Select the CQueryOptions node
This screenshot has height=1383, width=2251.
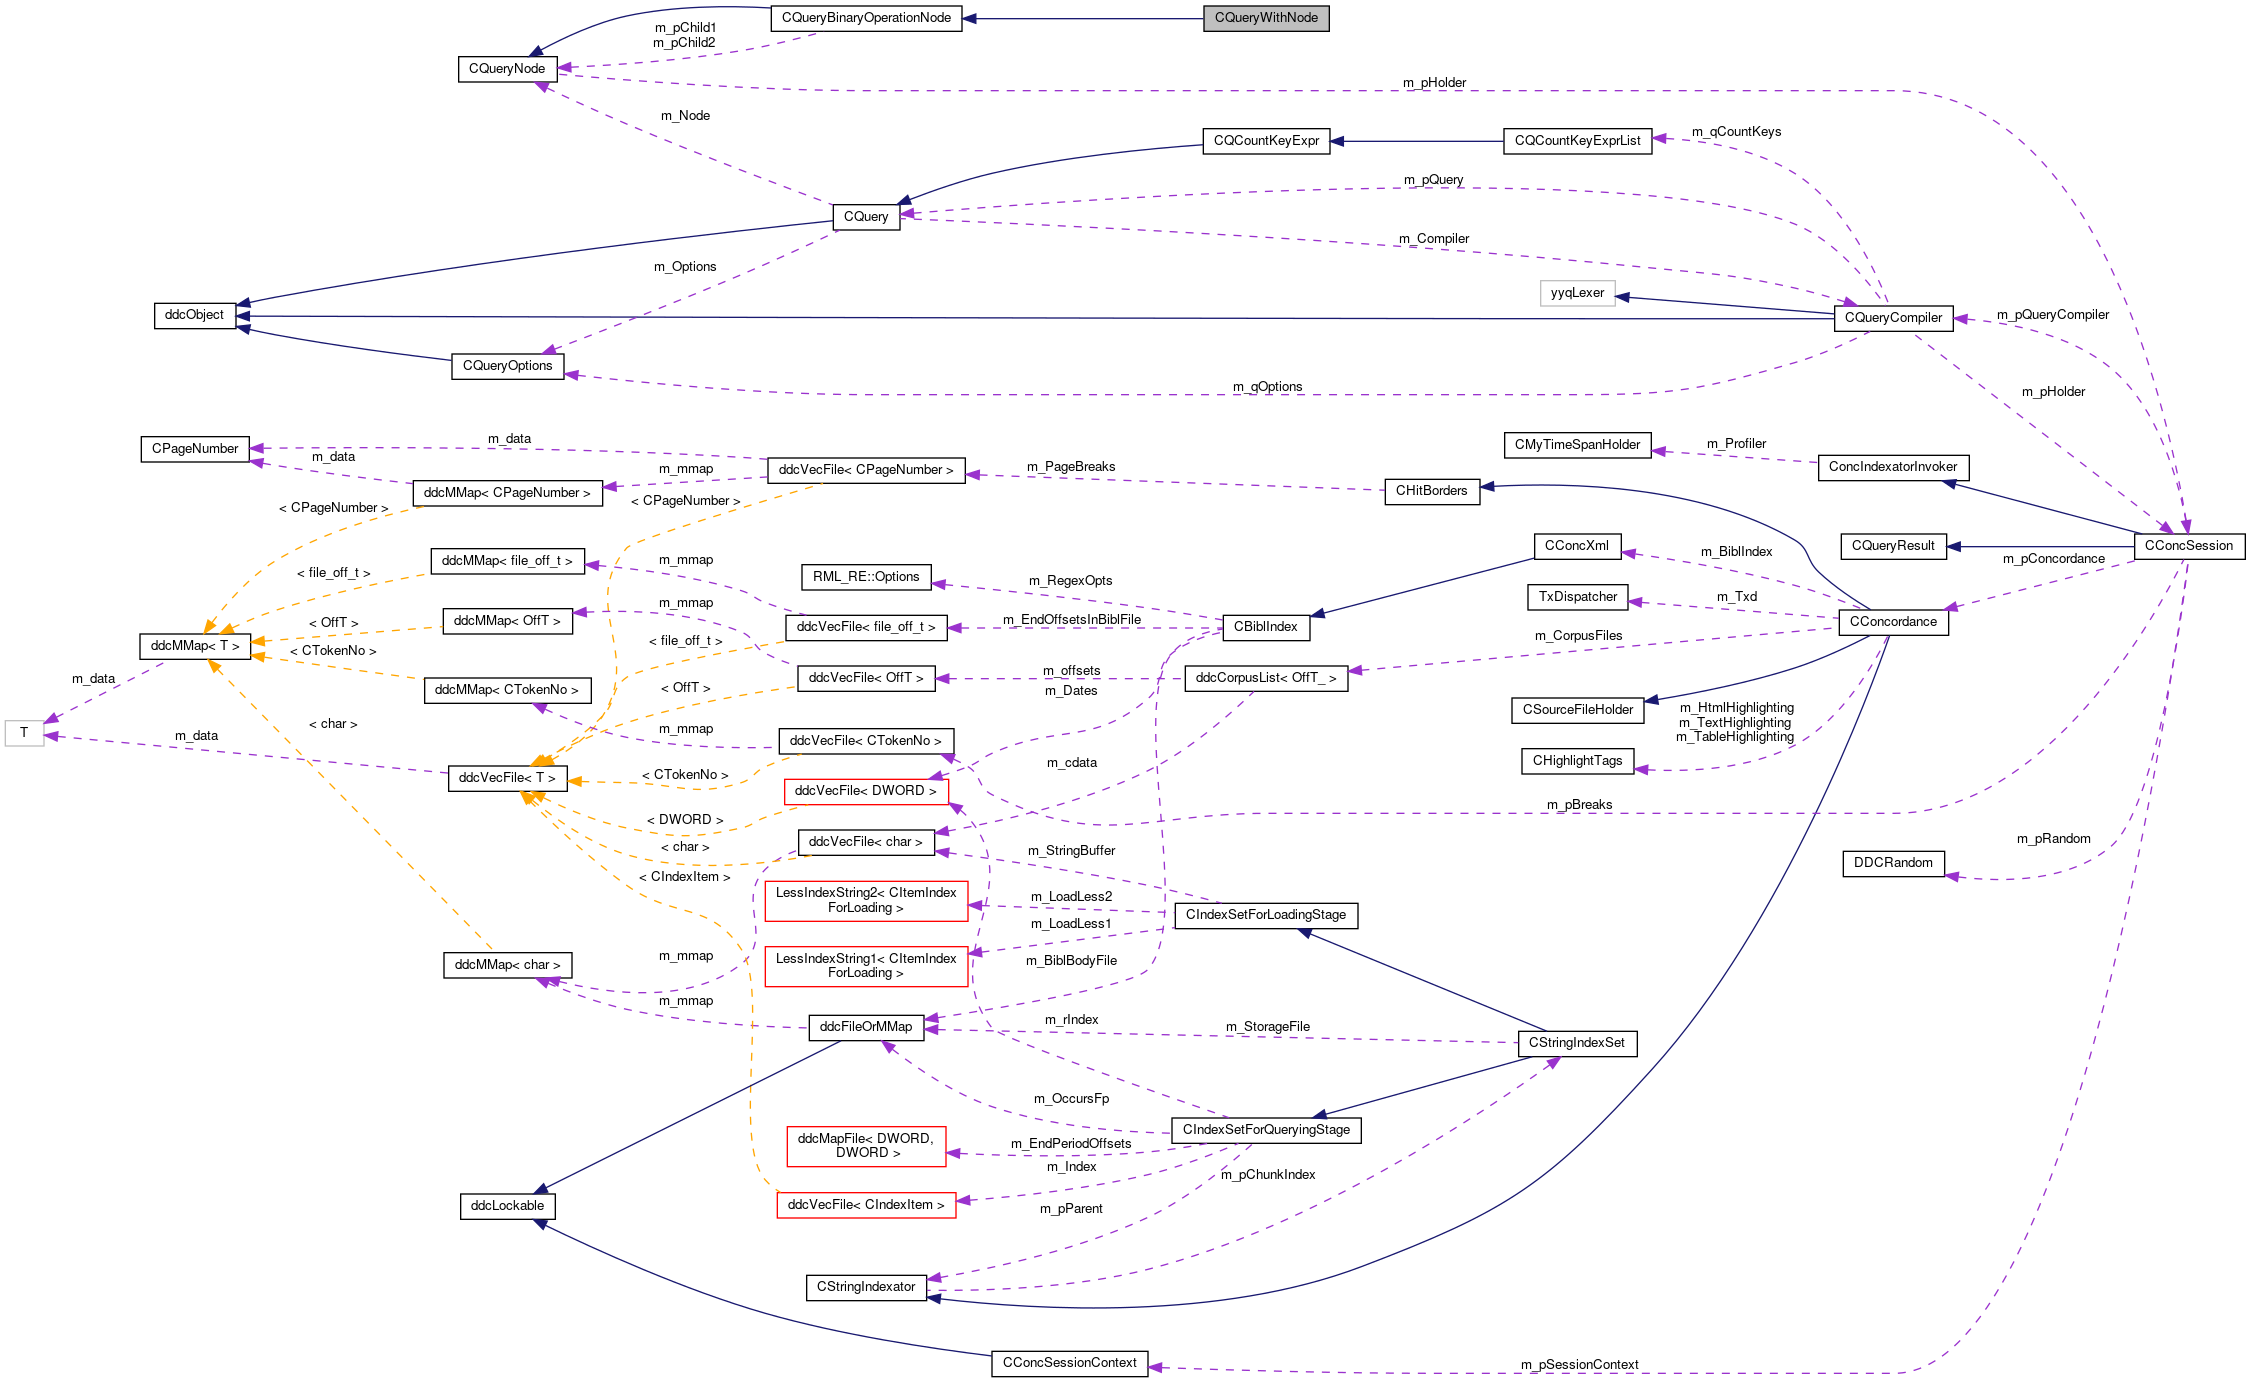click(x=507, y=366)
